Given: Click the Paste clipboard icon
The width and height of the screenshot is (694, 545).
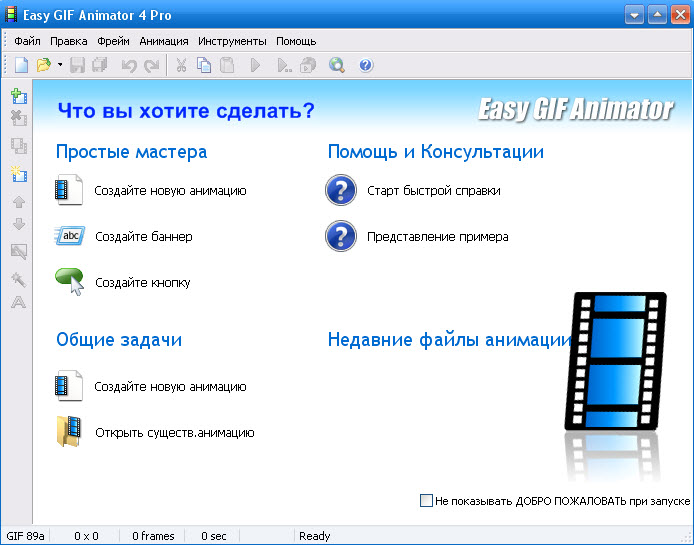Looking at the screenshot, I should click(227, 66).
